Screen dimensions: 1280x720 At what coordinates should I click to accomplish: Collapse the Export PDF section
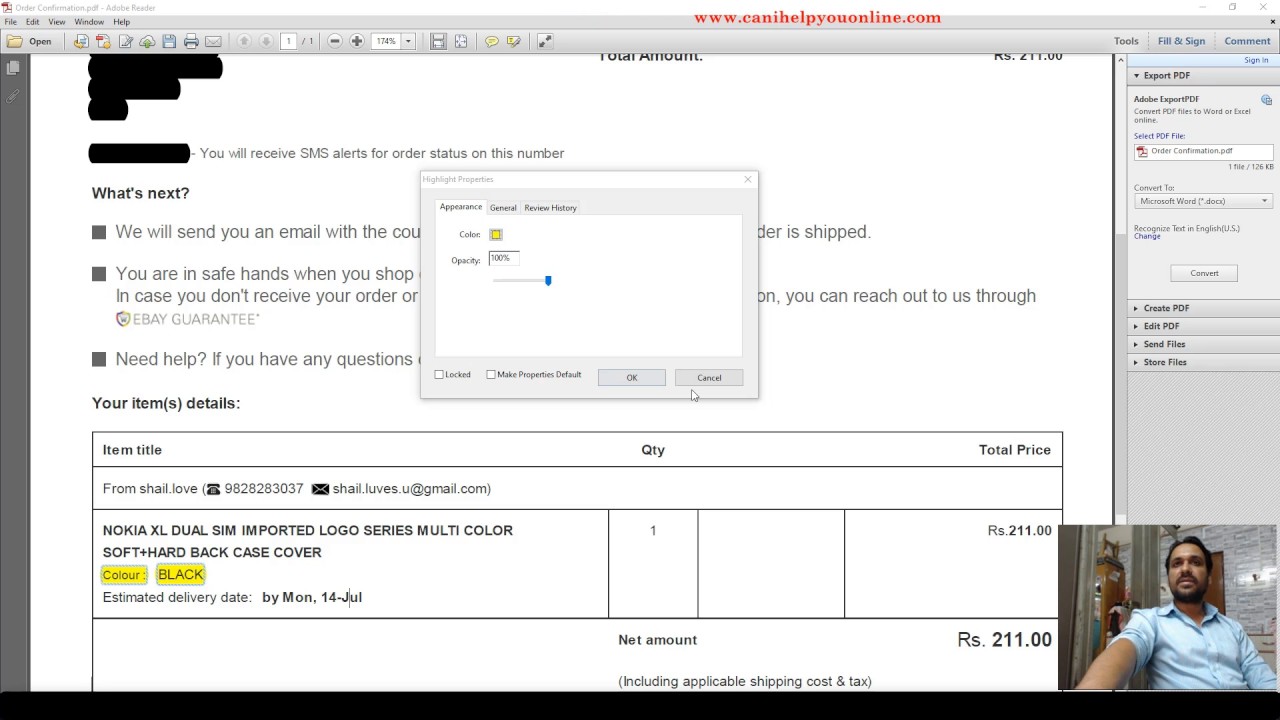point(1136,76)
